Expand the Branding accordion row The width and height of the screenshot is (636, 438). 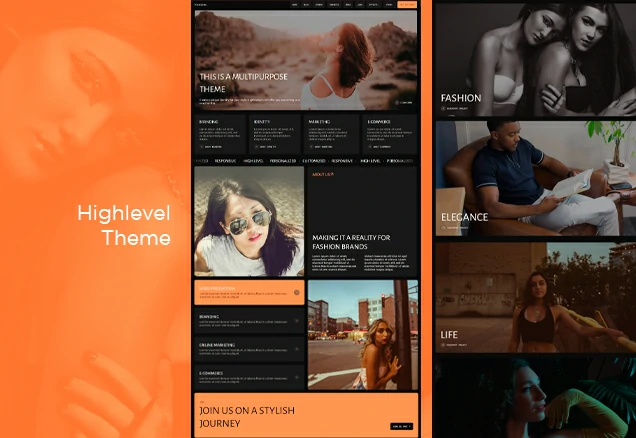(249, 320)
